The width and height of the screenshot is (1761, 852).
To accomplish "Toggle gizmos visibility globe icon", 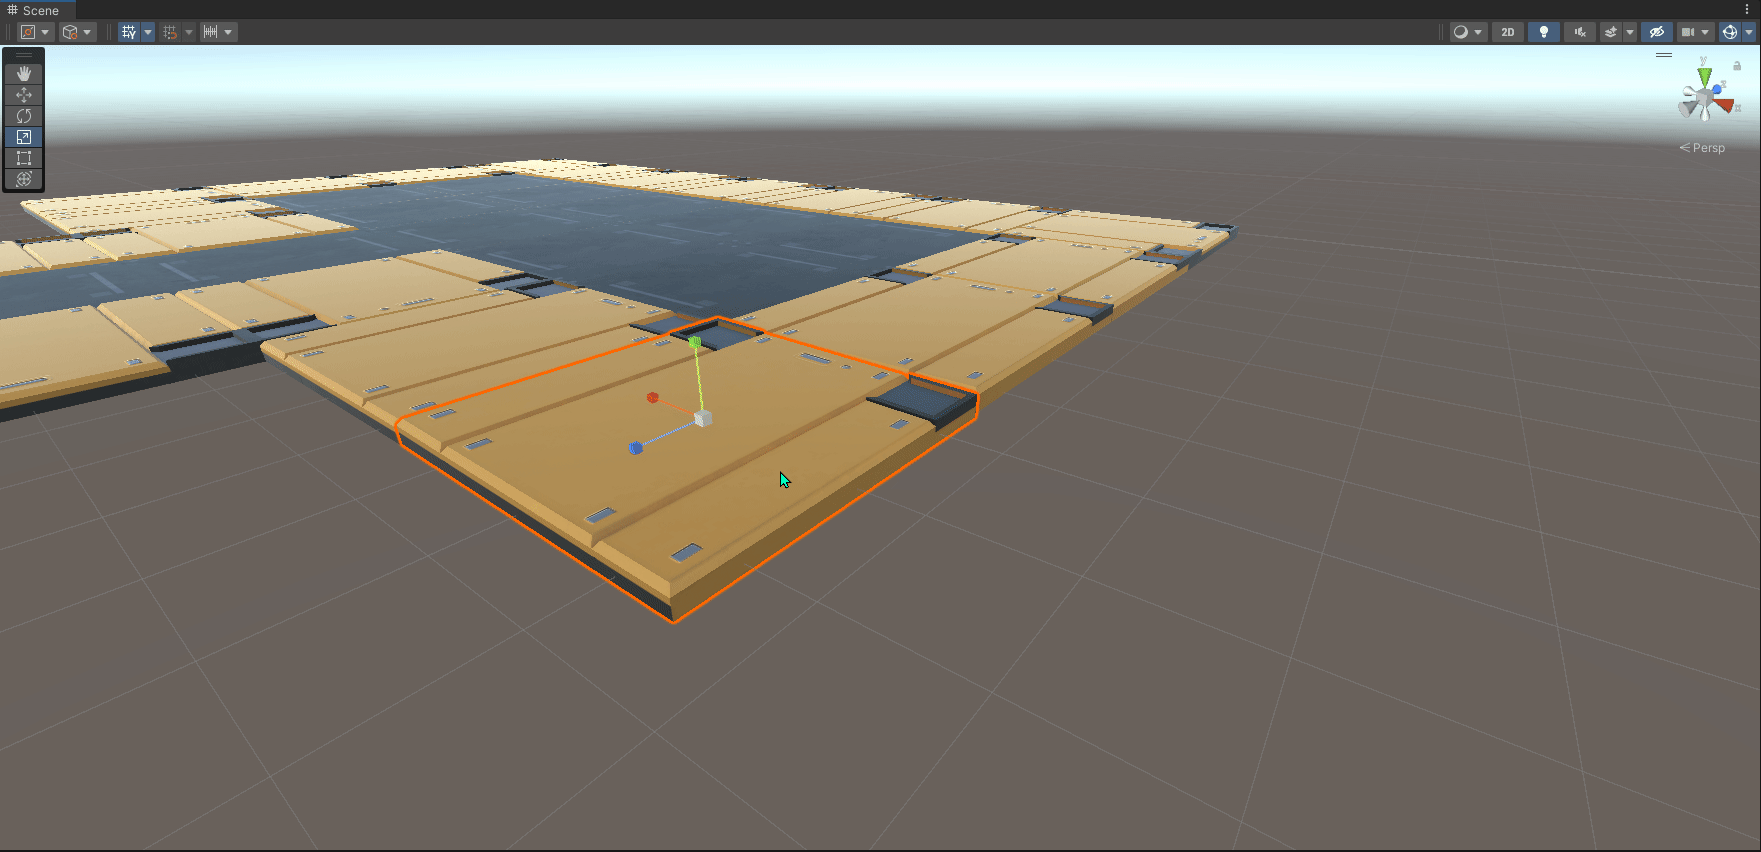I will [1730, 32].
